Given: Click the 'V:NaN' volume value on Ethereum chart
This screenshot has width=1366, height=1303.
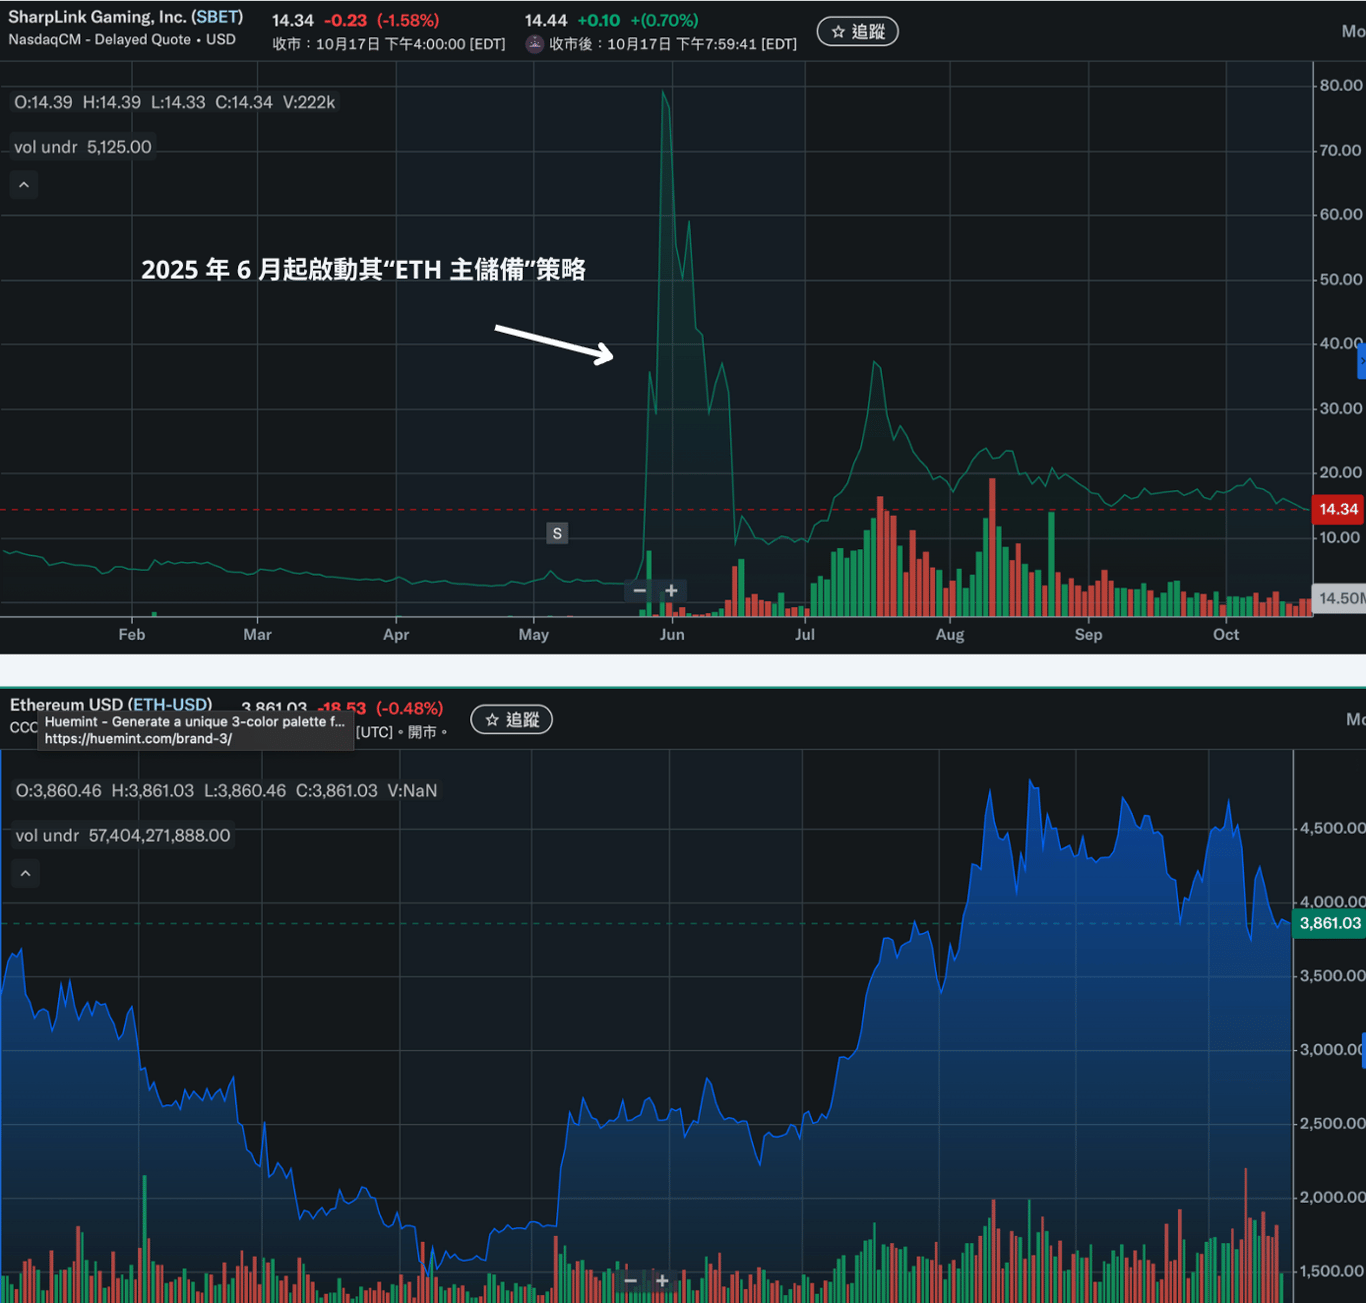Looking at the screenshot, I should pyautogui.click(x=412, y=790).
